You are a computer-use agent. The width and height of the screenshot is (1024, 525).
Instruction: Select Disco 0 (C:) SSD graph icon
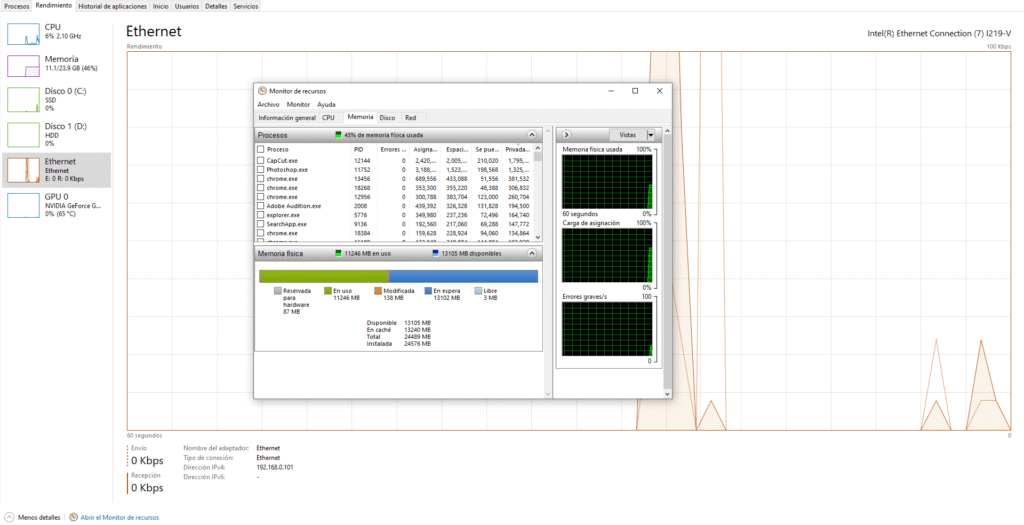point(22,99)
